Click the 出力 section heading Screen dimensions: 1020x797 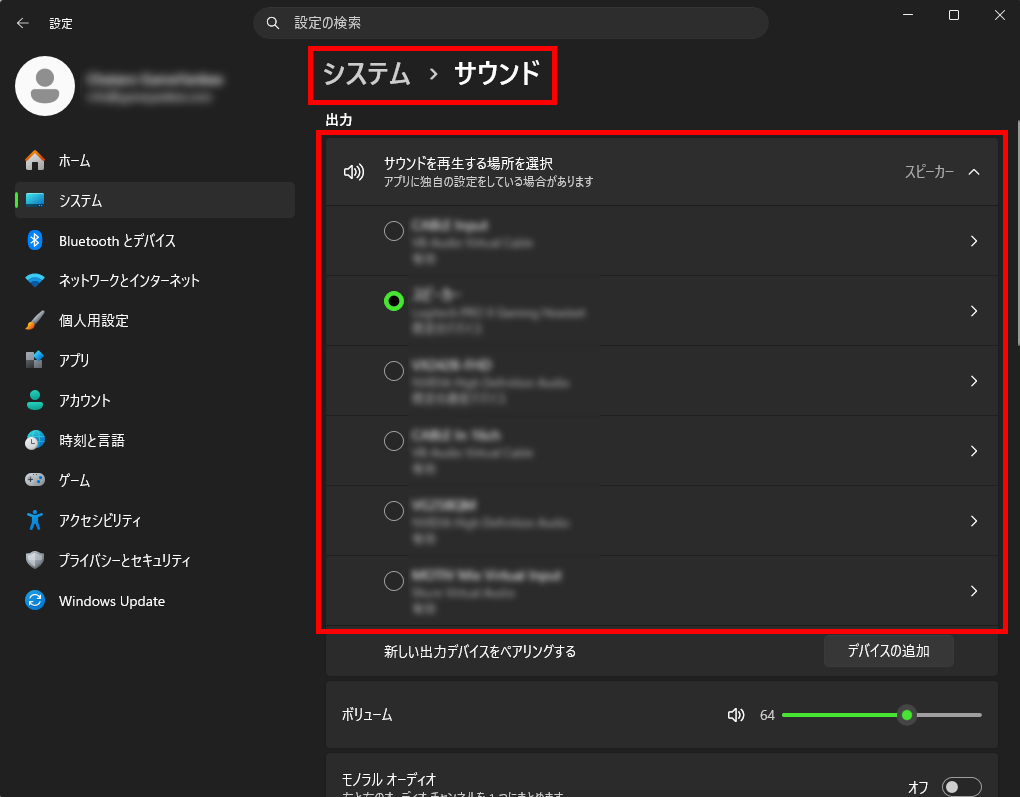point(339,120)
